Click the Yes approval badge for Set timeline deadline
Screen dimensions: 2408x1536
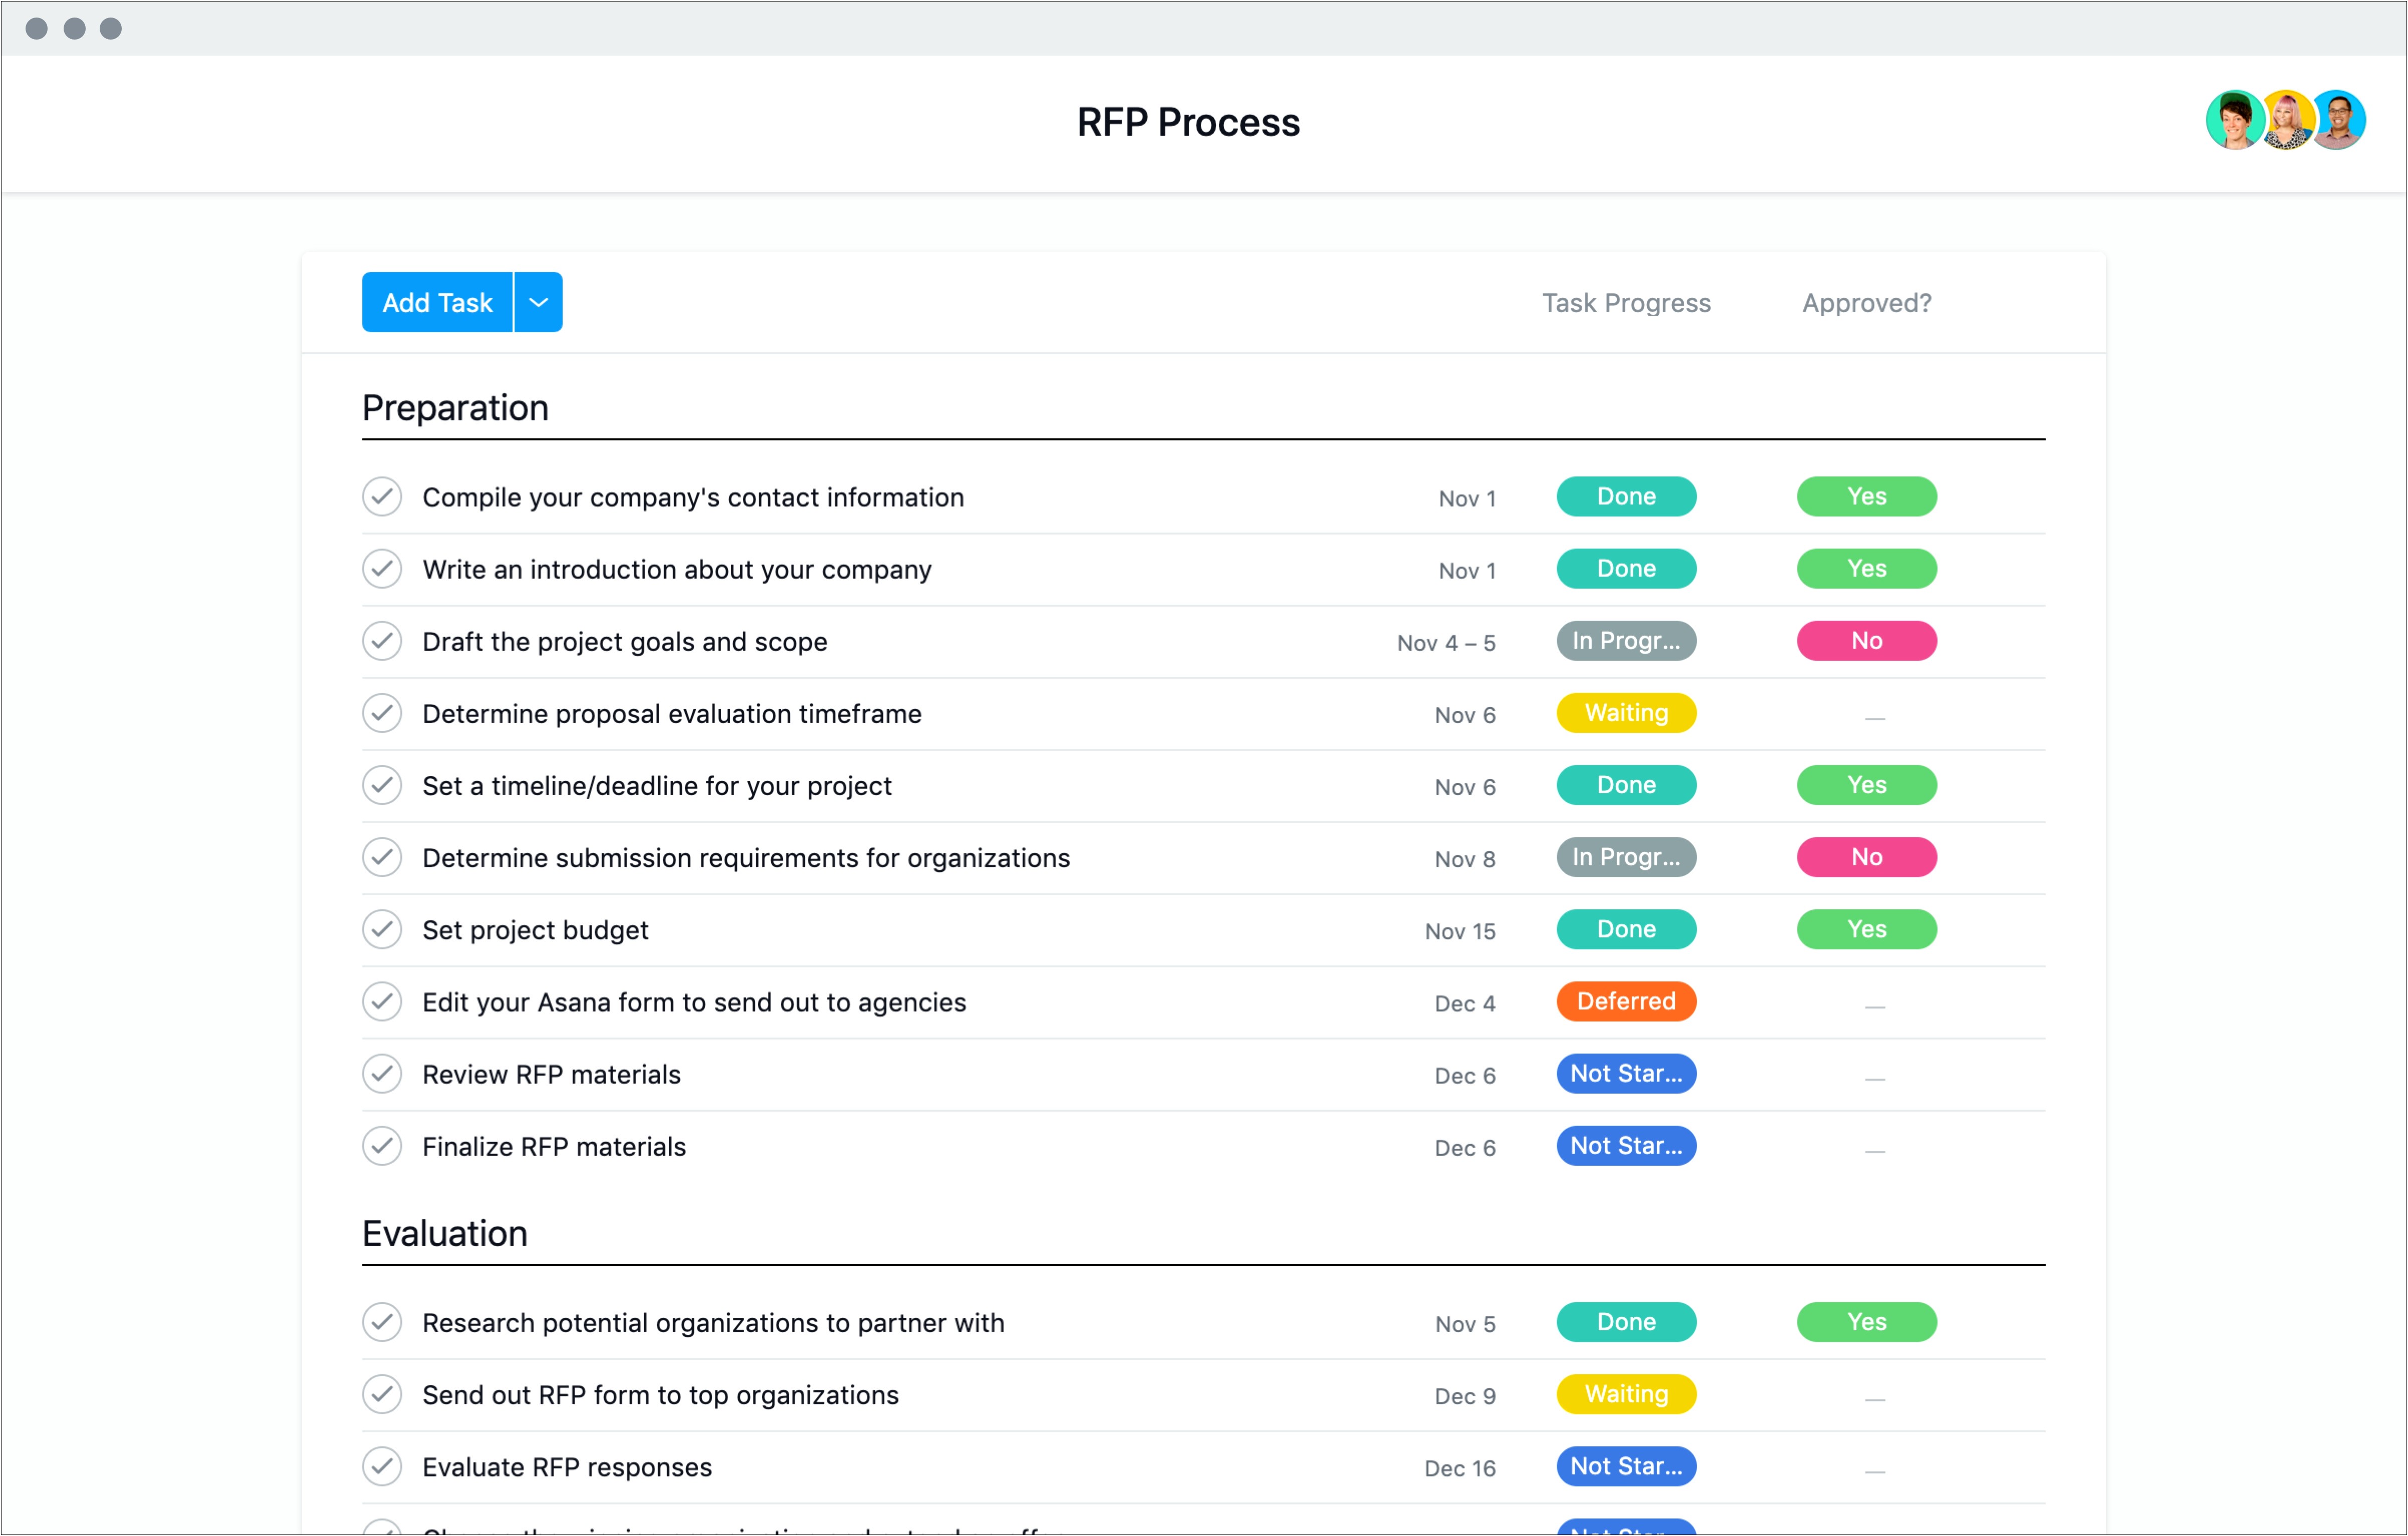1866,785
